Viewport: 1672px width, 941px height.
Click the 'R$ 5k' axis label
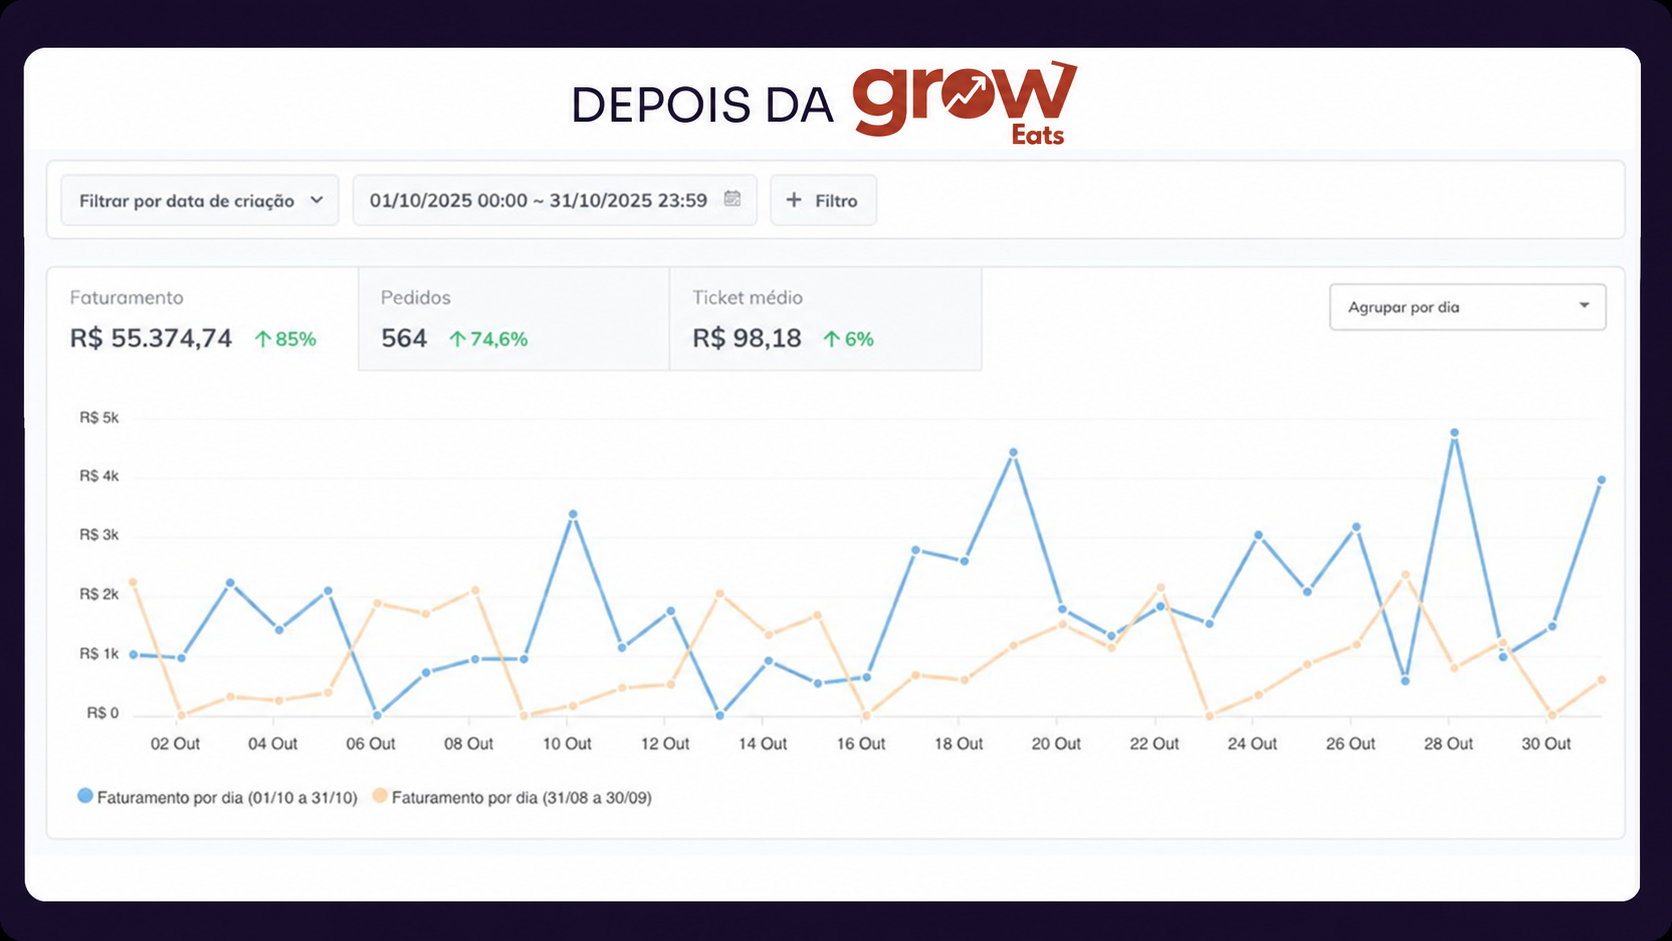point(99,418)
